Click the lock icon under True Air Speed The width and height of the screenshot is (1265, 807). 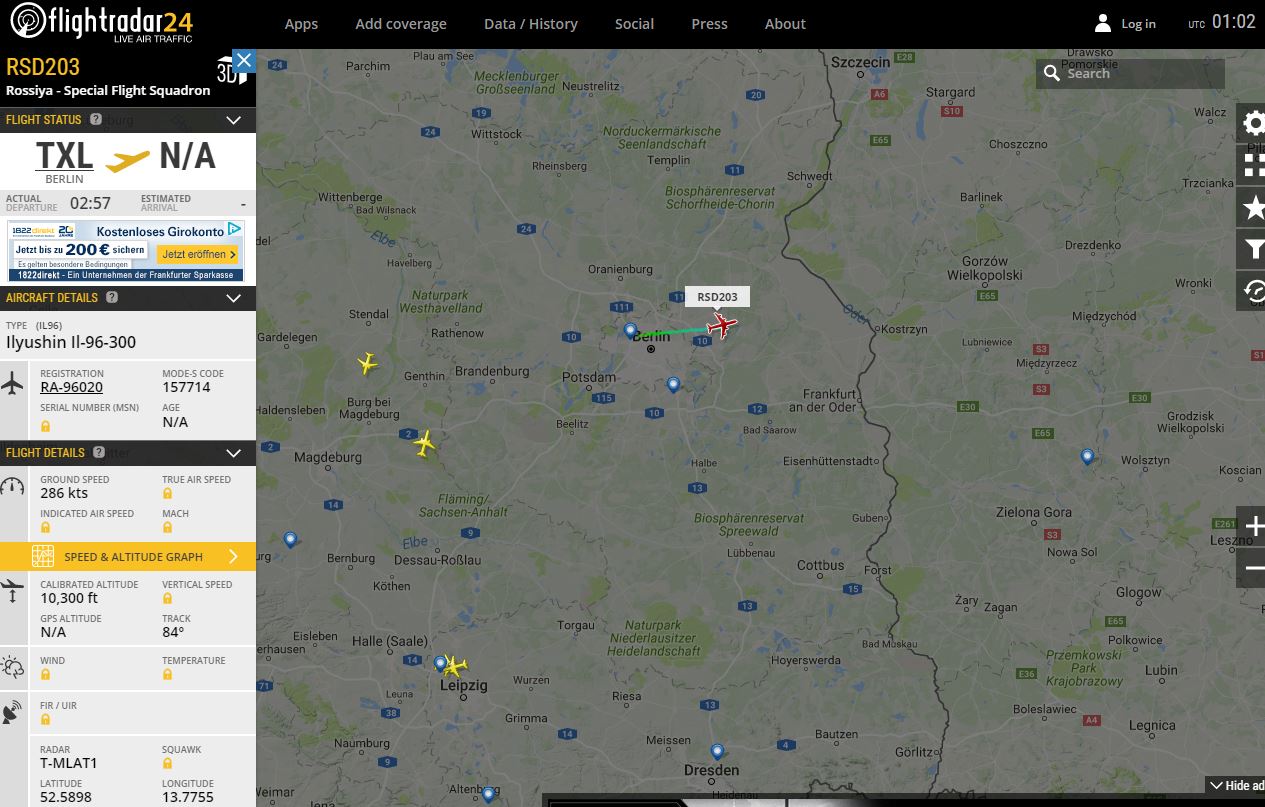tap(168, 493)
